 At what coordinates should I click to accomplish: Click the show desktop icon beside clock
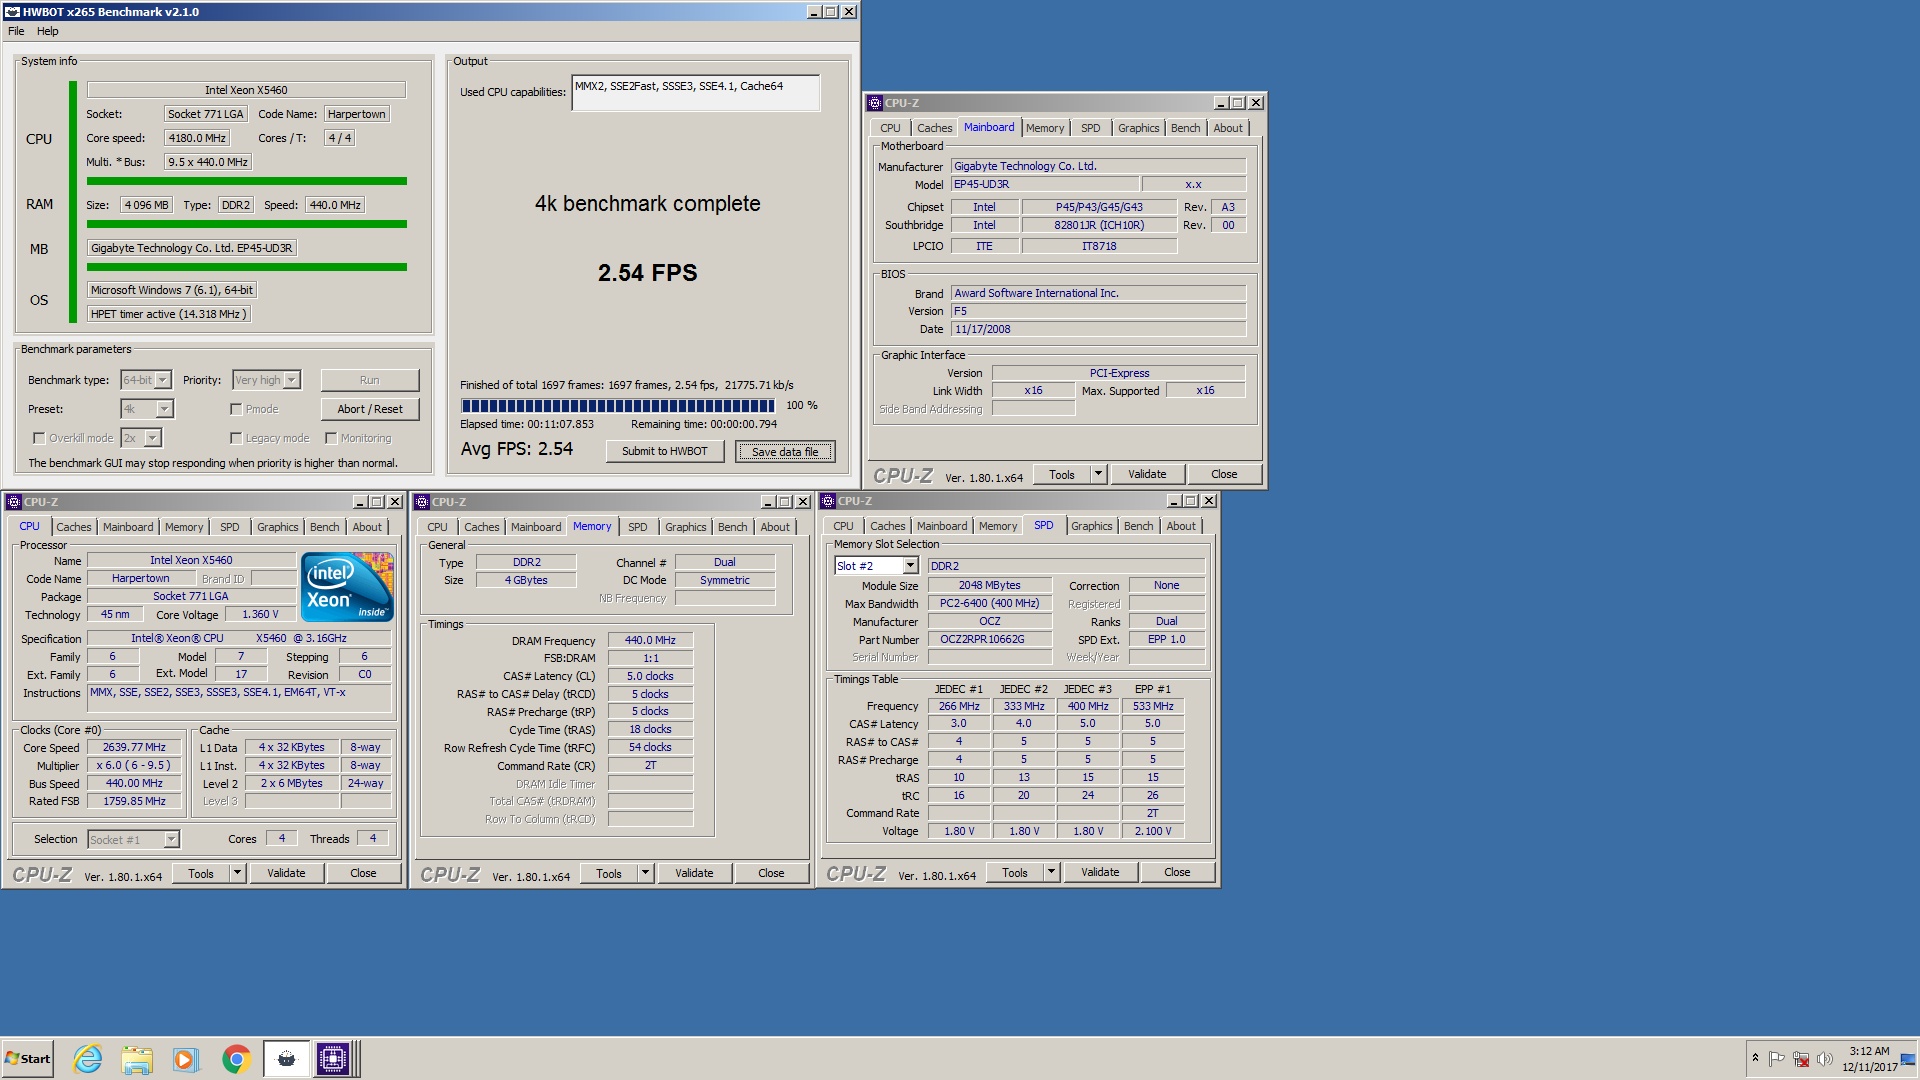click(x=1908, y=1059)
